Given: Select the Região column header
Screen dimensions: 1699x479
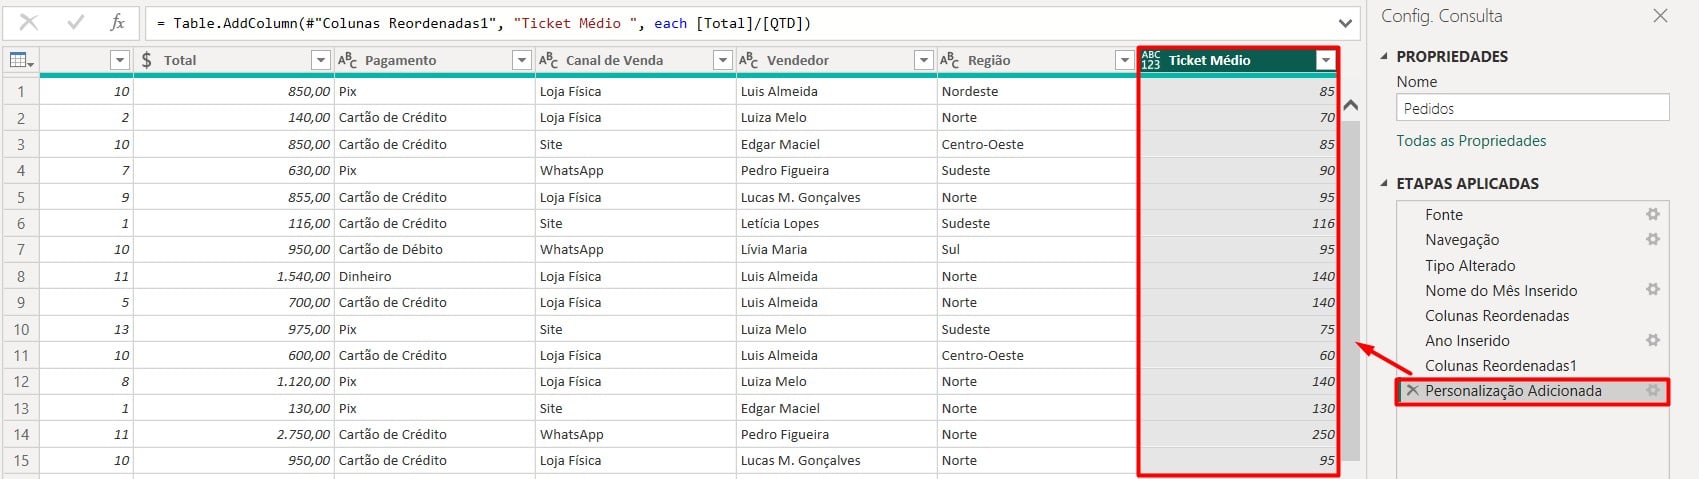Looking at the screenshot, I should 1038,60.
